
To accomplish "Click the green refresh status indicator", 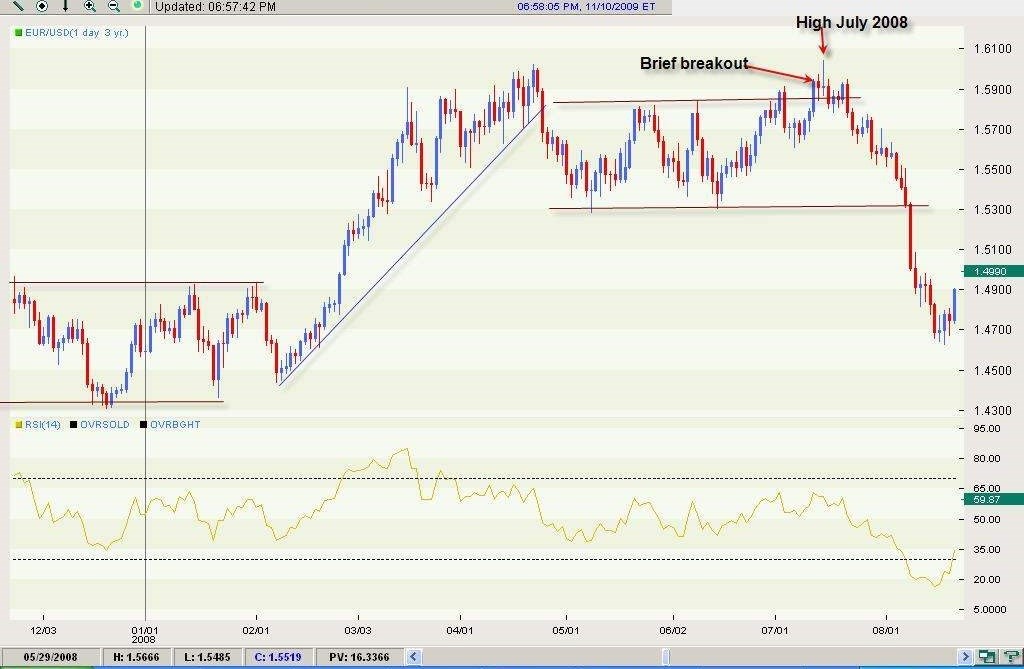I will pyautogui.click(x=137, y=5).
